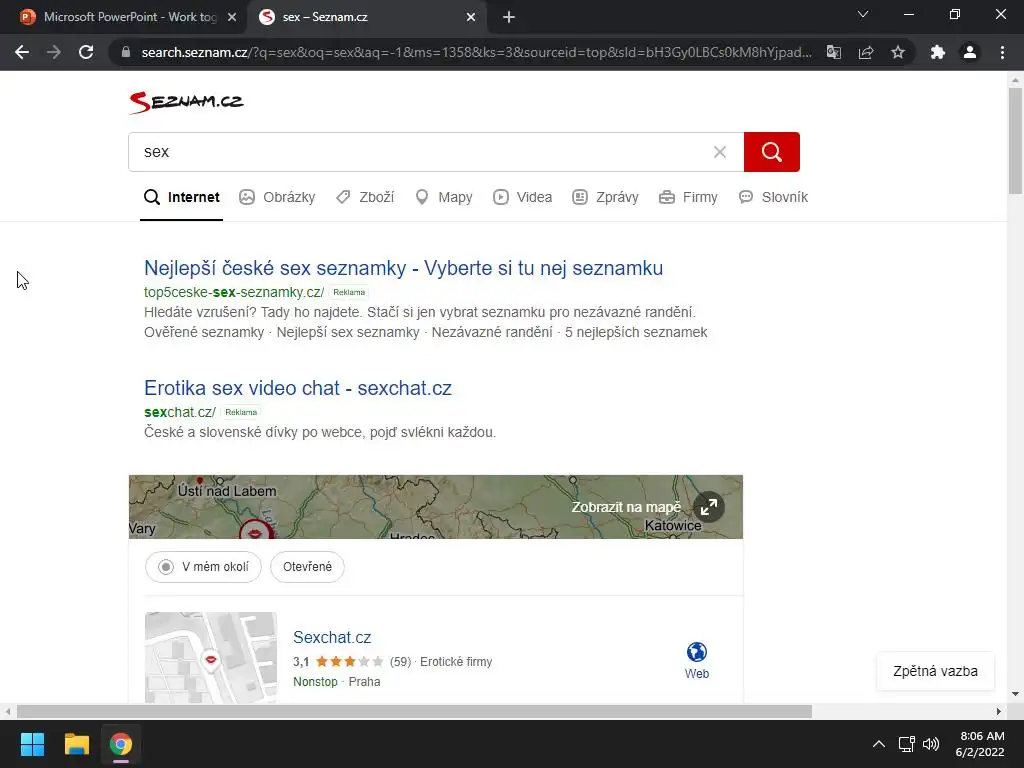Click the Sexchat.cz star rating
The image size is (1024, 768).
coord(349,662)
